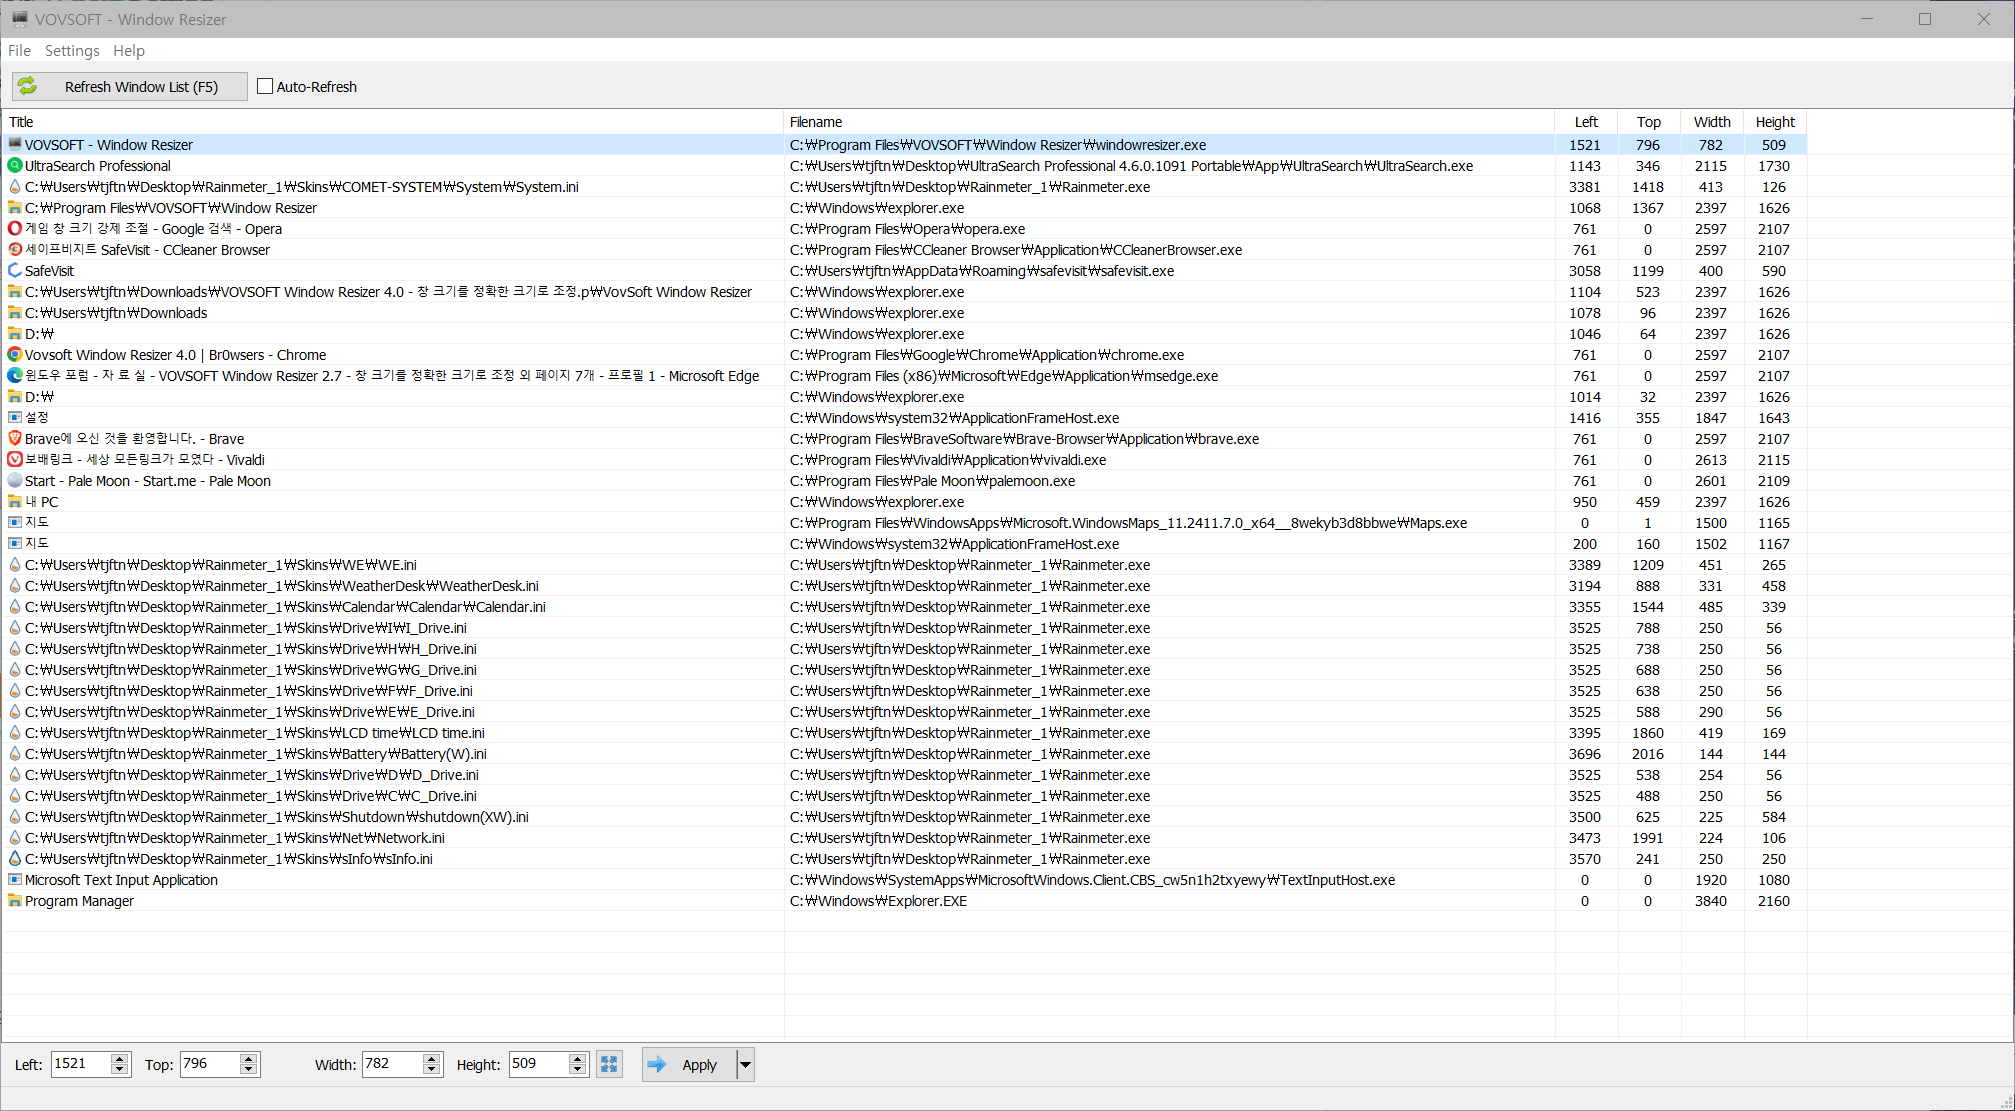Click the Rainmeter icon on the Battery(W).ini row

(15, 753)
